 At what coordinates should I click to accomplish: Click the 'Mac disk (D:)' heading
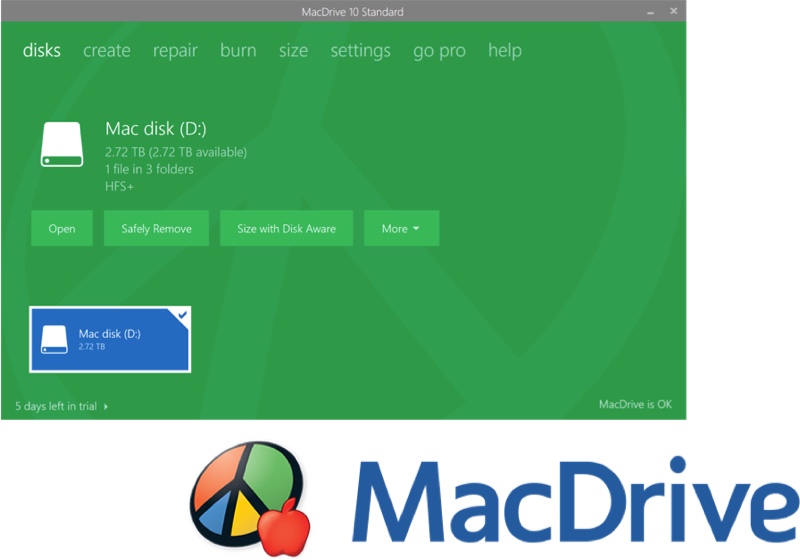pyautogui.click(x=156, y=129)
